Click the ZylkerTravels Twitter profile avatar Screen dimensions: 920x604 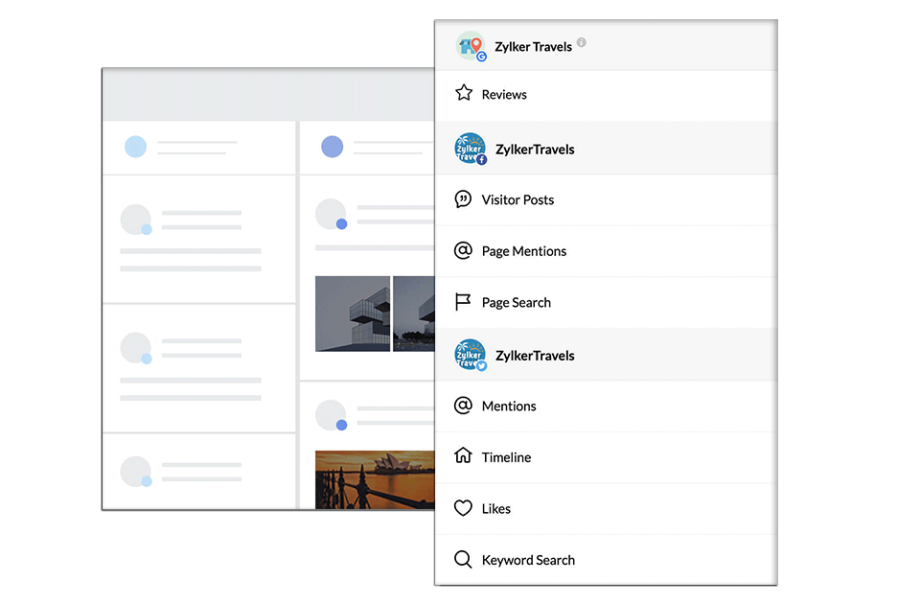coord(471,355)
